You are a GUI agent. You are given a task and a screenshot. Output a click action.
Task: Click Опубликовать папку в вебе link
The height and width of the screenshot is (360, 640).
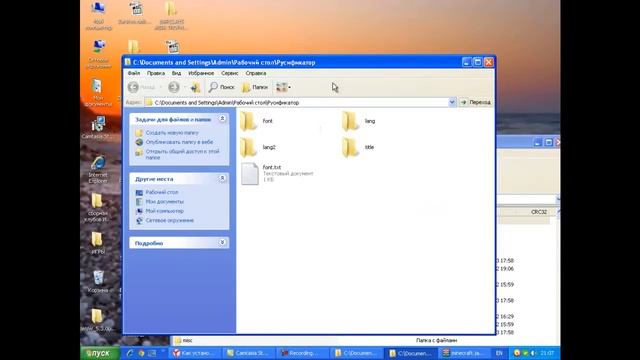pos(179,142)
